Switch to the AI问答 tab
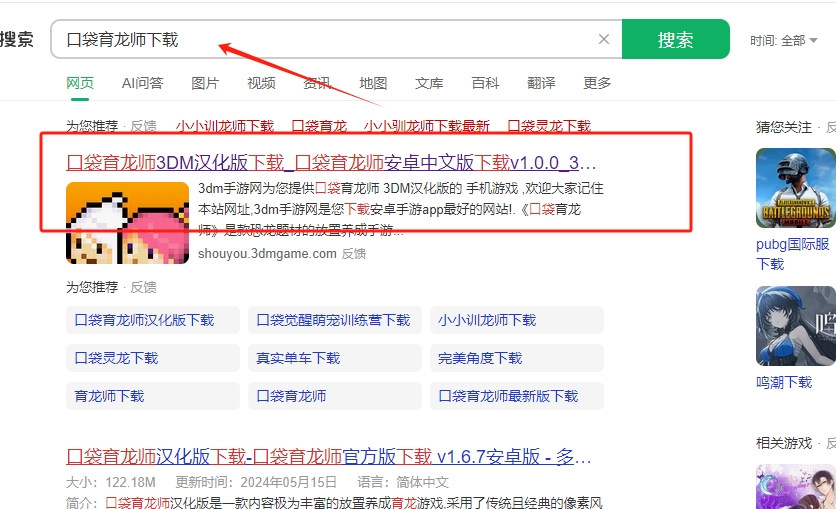This screenshot has width=836, height=509. click(142, 83)
